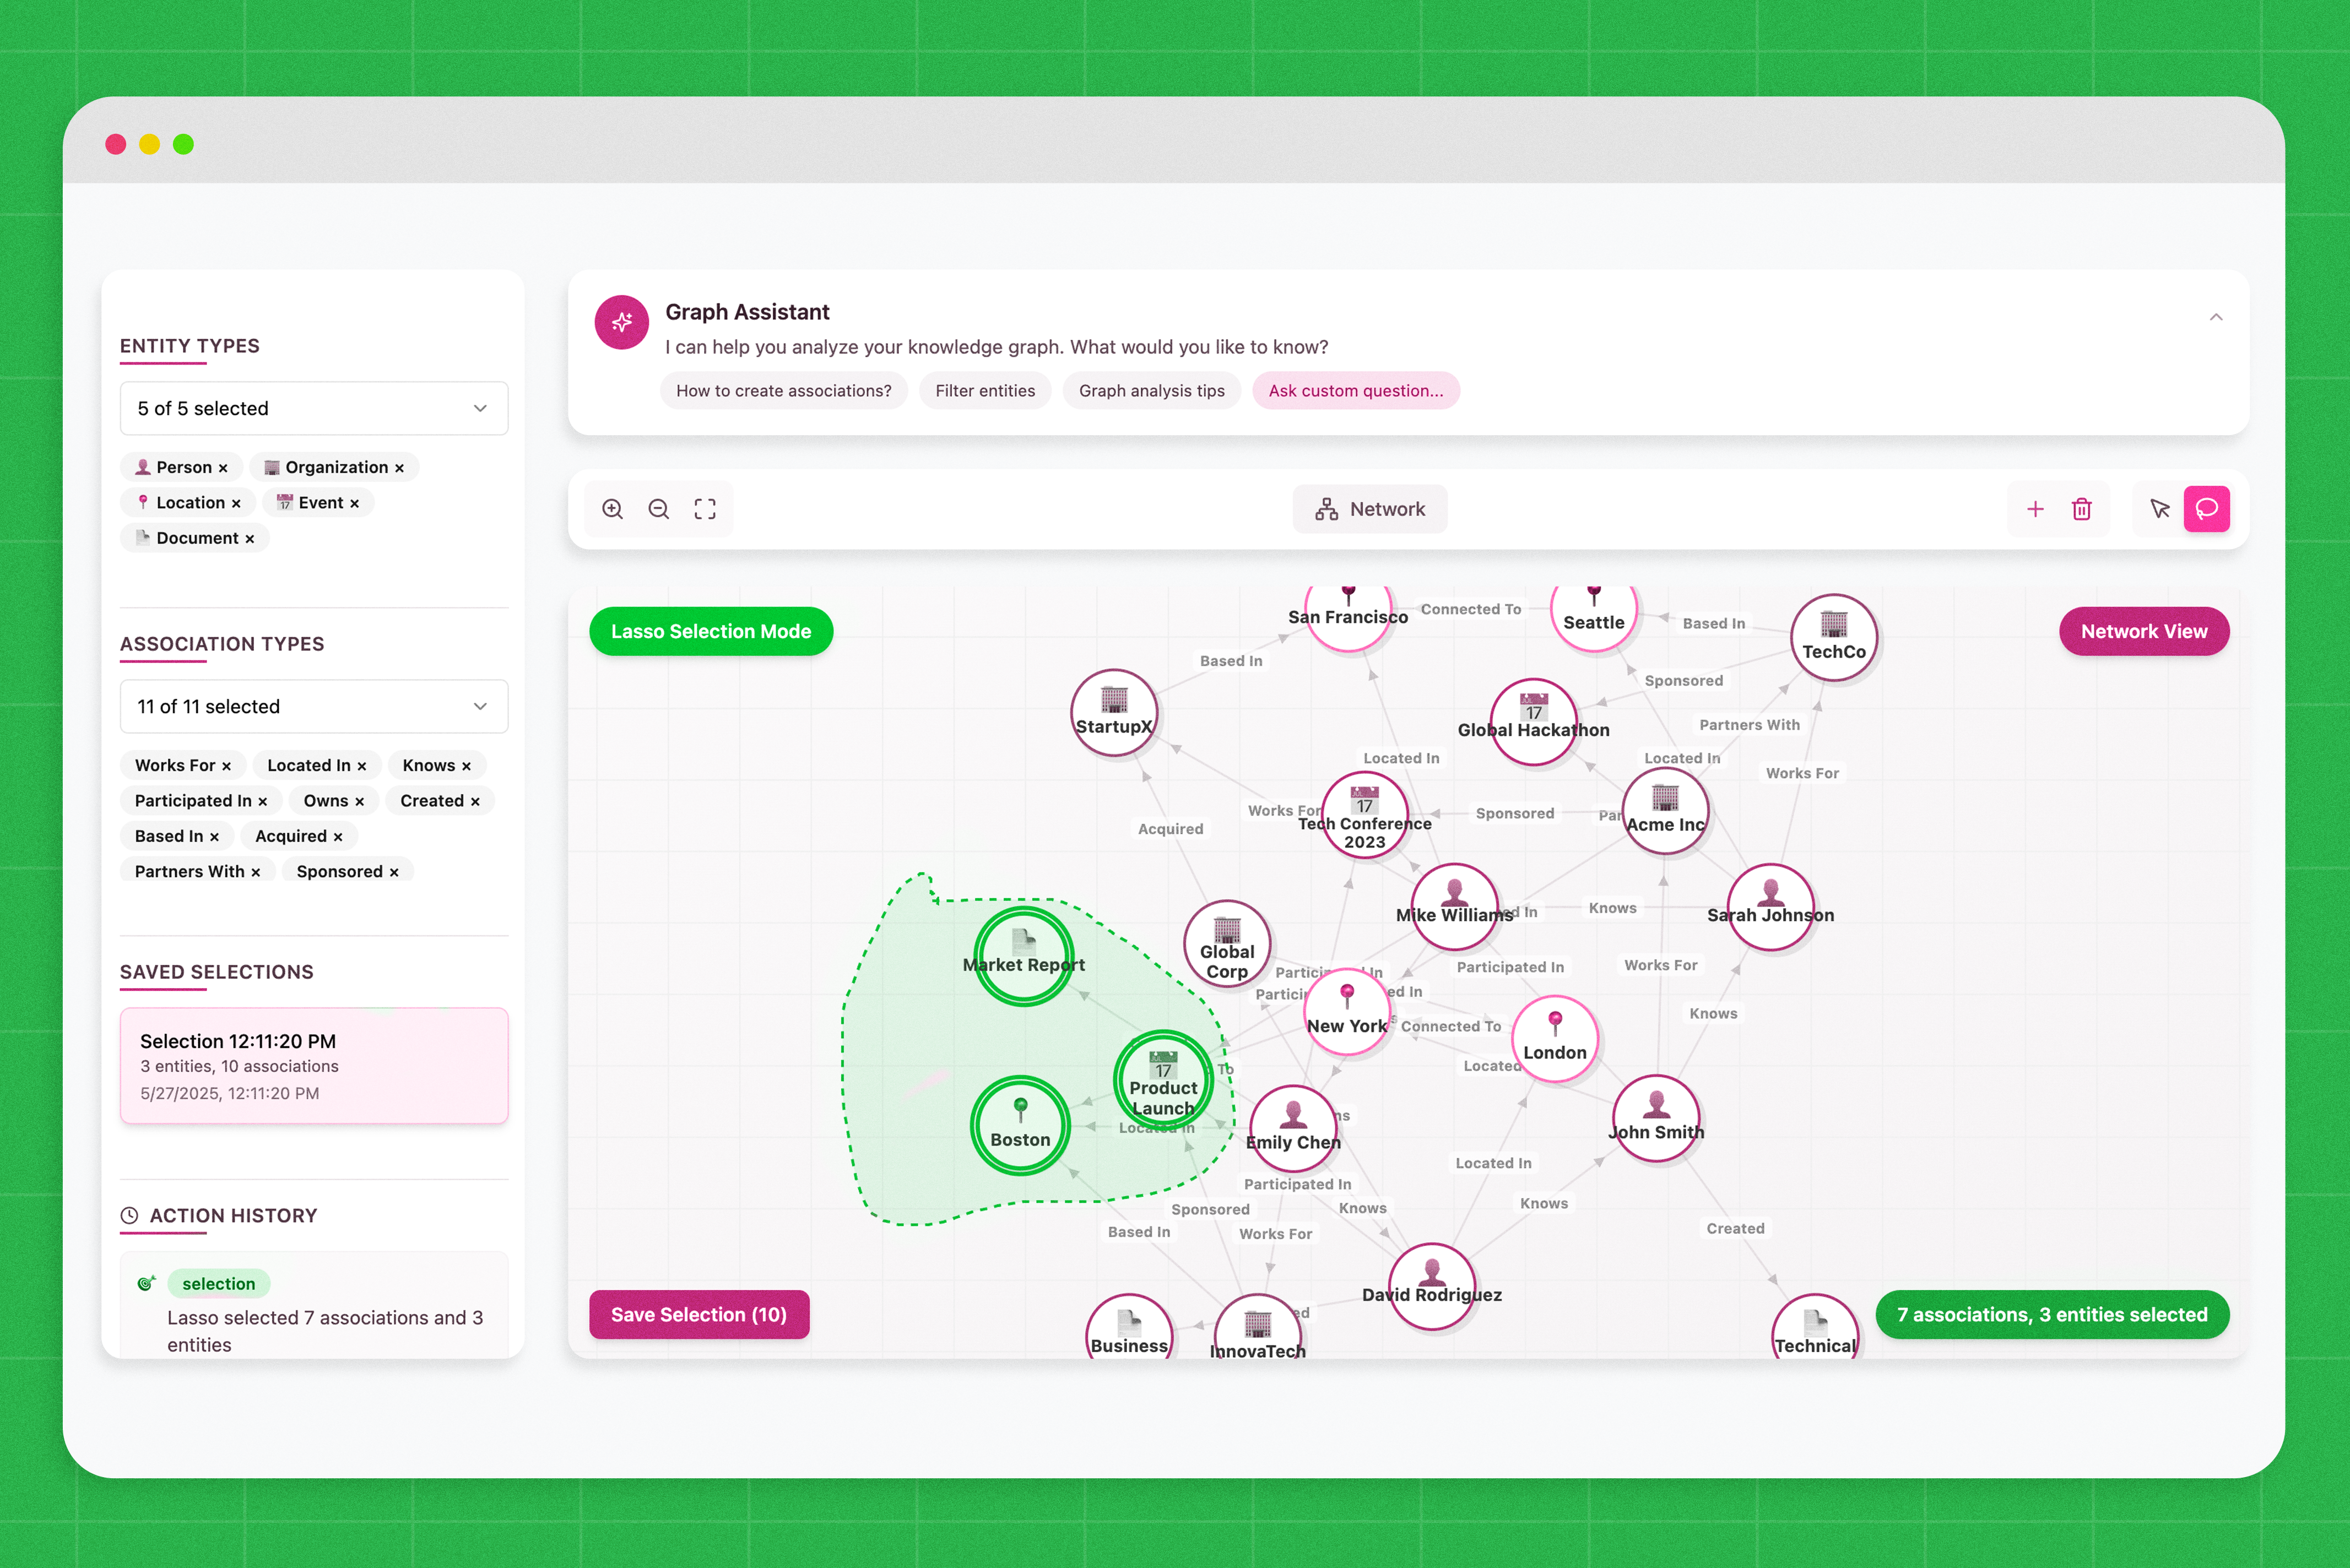Click the add entity plus icon
Viewport: 2350px width, 1568px height.
point(2035,509)
